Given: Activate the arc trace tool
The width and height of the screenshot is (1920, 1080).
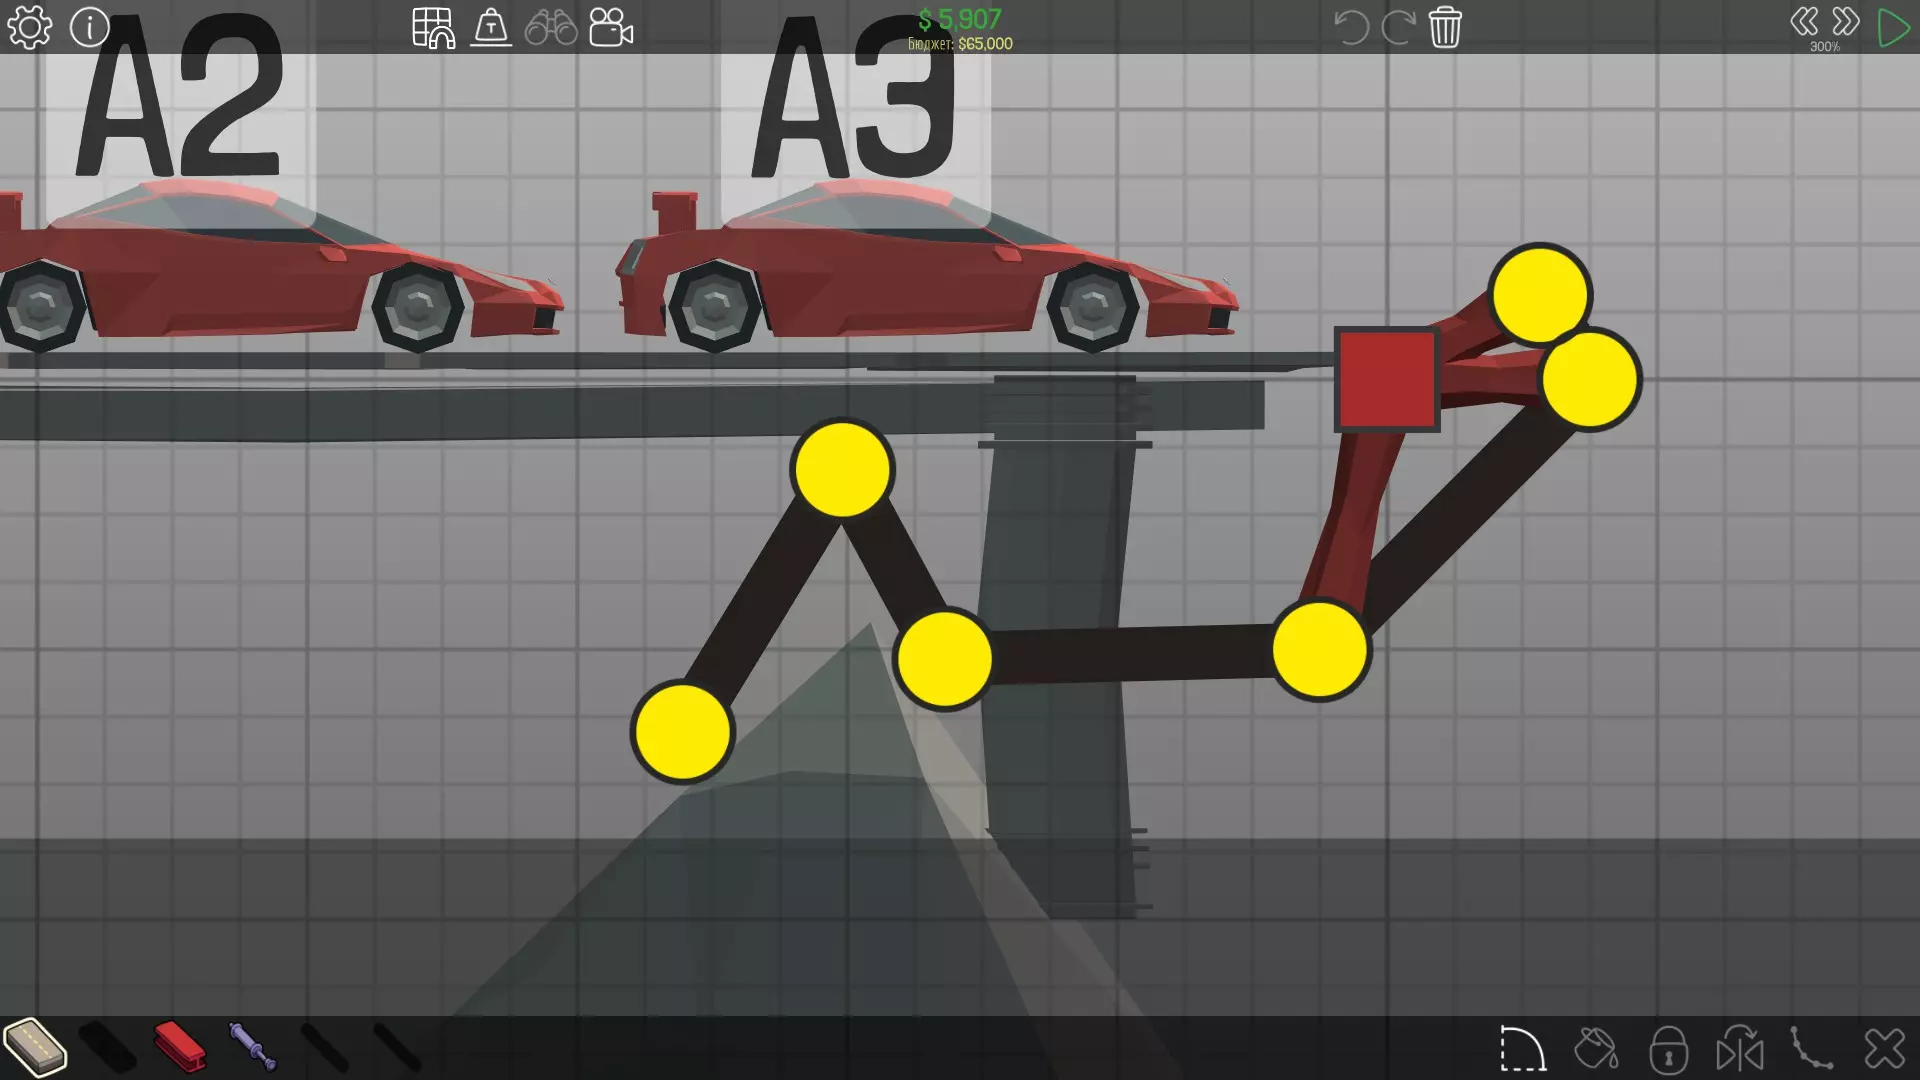Looking at the screenshot, I should pyautogui.click(x=1522, y=1050).
